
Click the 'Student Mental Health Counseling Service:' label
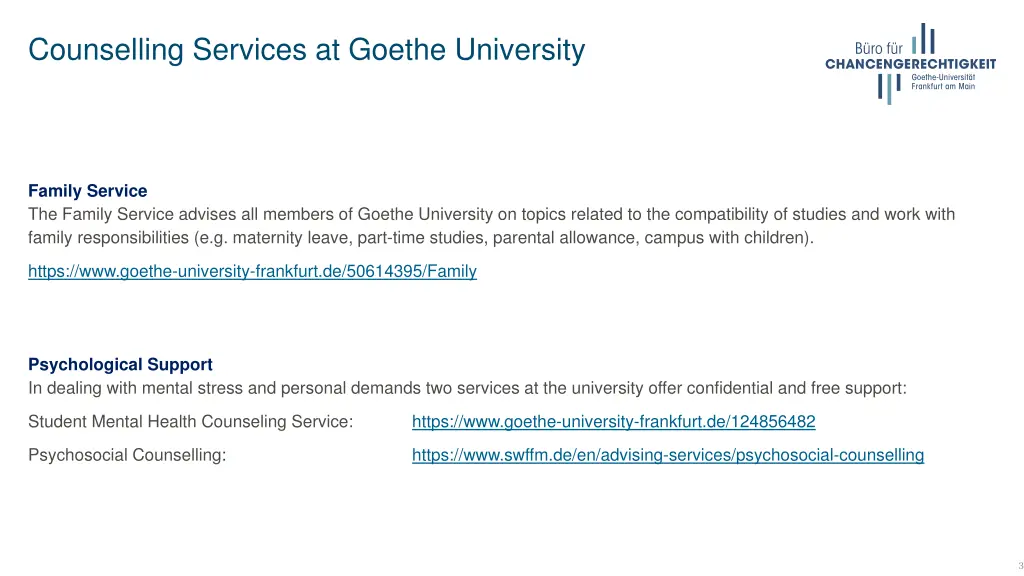(191, 422)
